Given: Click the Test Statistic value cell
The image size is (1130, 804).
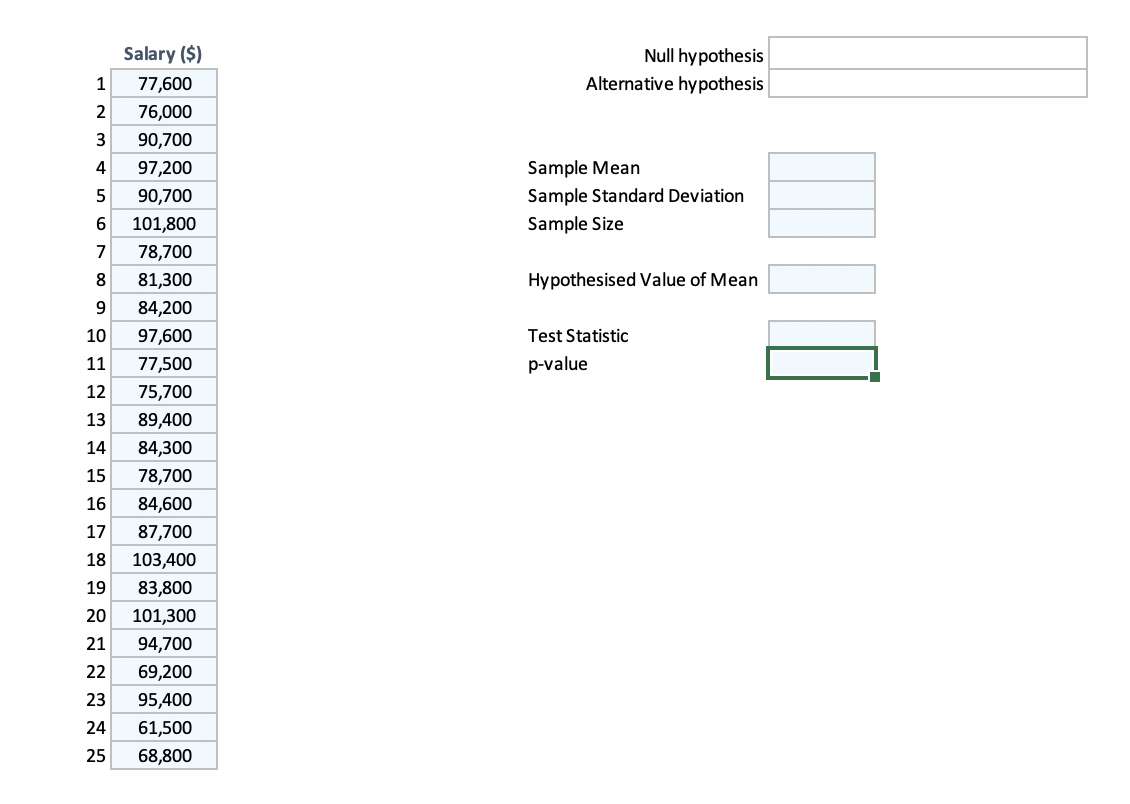Looking at the screenshot, I should point(821,334).
